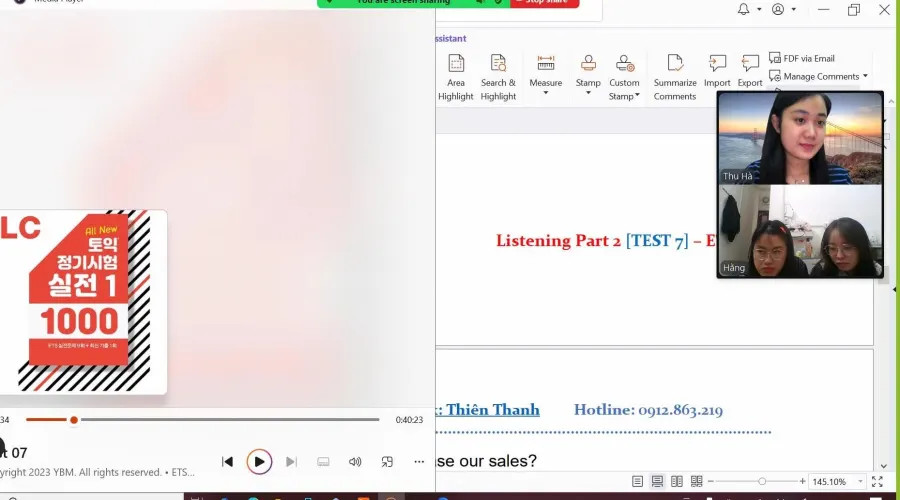Expand the Stamp dropdown arrow

point(588,93)
